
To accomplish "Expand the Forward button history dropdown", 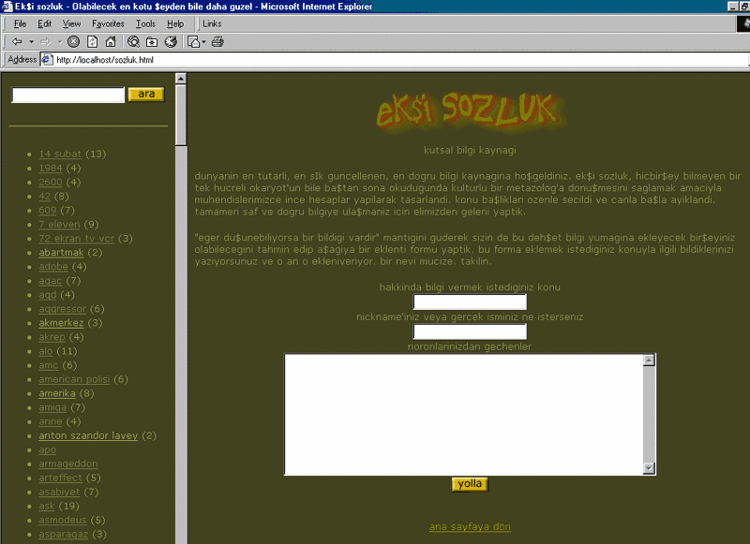I will pos(59,42).
